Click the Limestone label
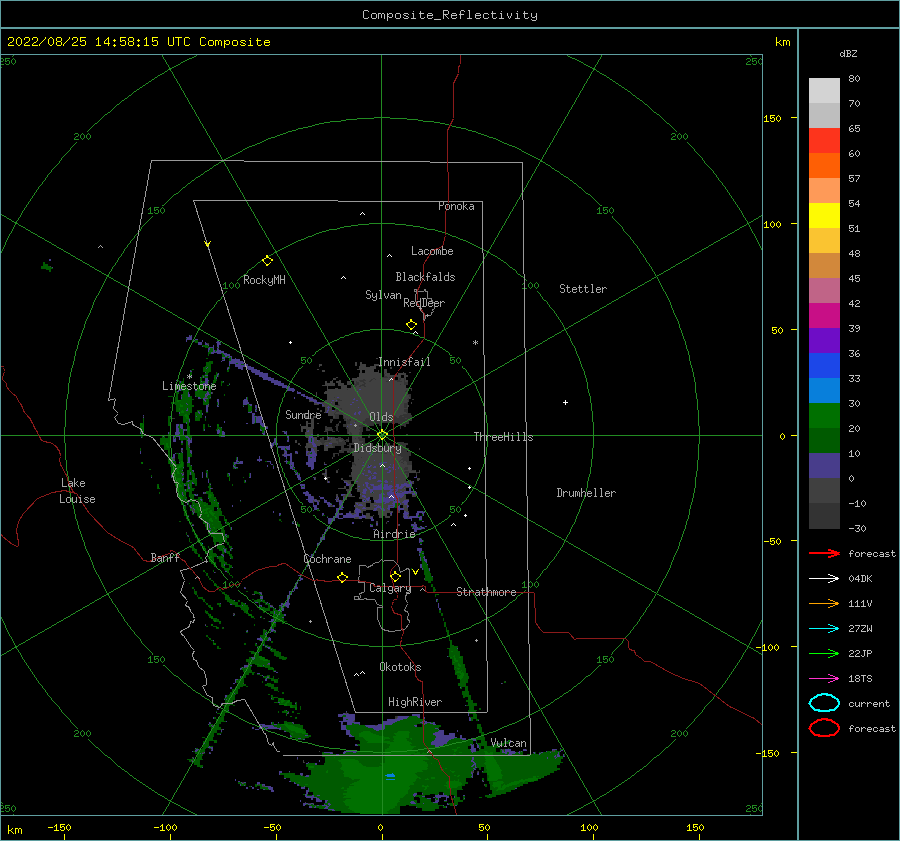 tap(189, 386)
